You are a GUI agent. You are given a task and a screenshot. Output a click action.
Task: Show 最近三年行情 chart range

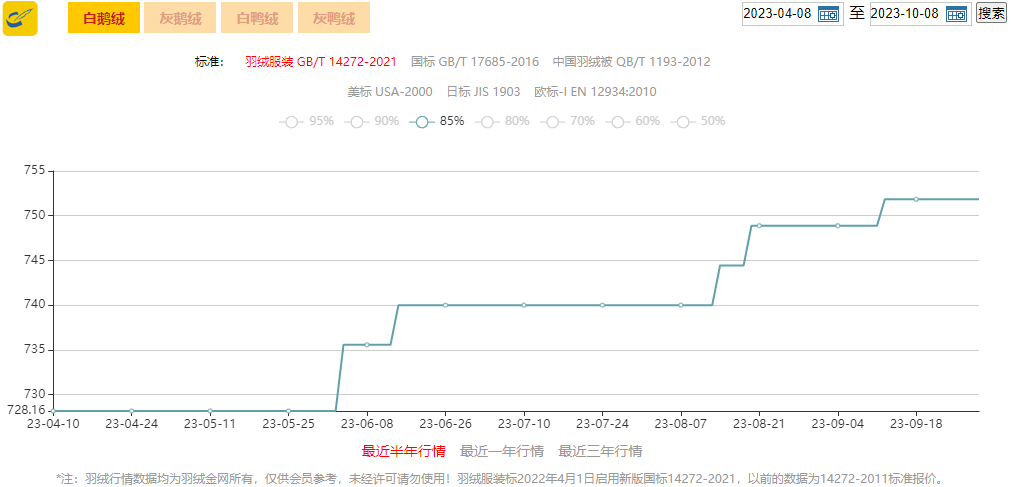pos(600,451)
